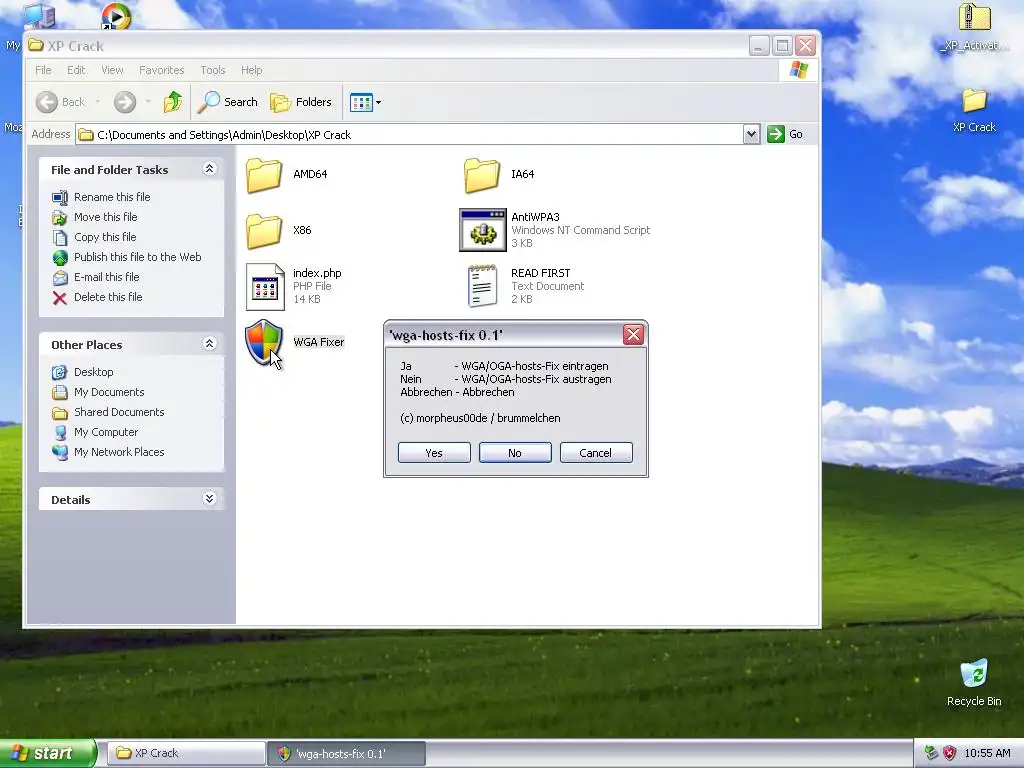1024x768 pixels.
Task: Go to Shared Documents in Other Places
Action: [x=119, y=412]
